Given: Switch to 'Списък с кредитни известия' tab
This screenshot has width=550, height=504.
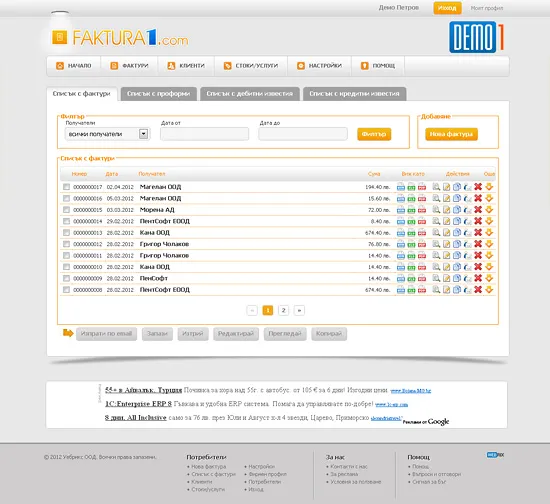Looking at the screenshot, I should coord(355,94).
